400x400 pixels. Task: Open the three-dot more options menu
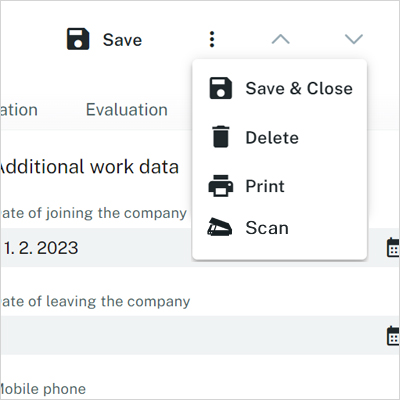(212, 39)
